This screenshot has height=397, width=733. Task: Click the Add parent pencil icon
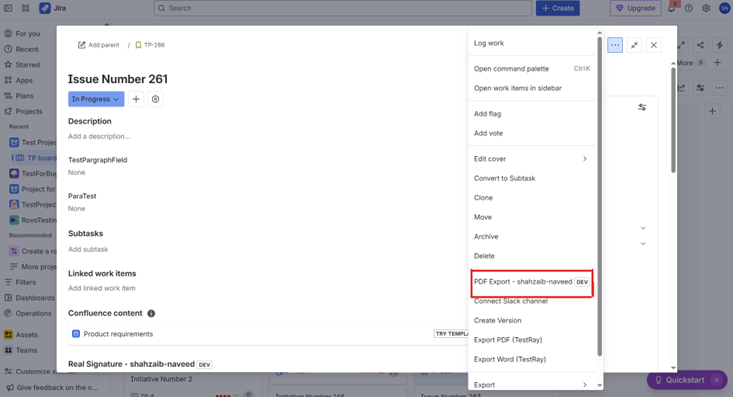(x=82, y=45)
